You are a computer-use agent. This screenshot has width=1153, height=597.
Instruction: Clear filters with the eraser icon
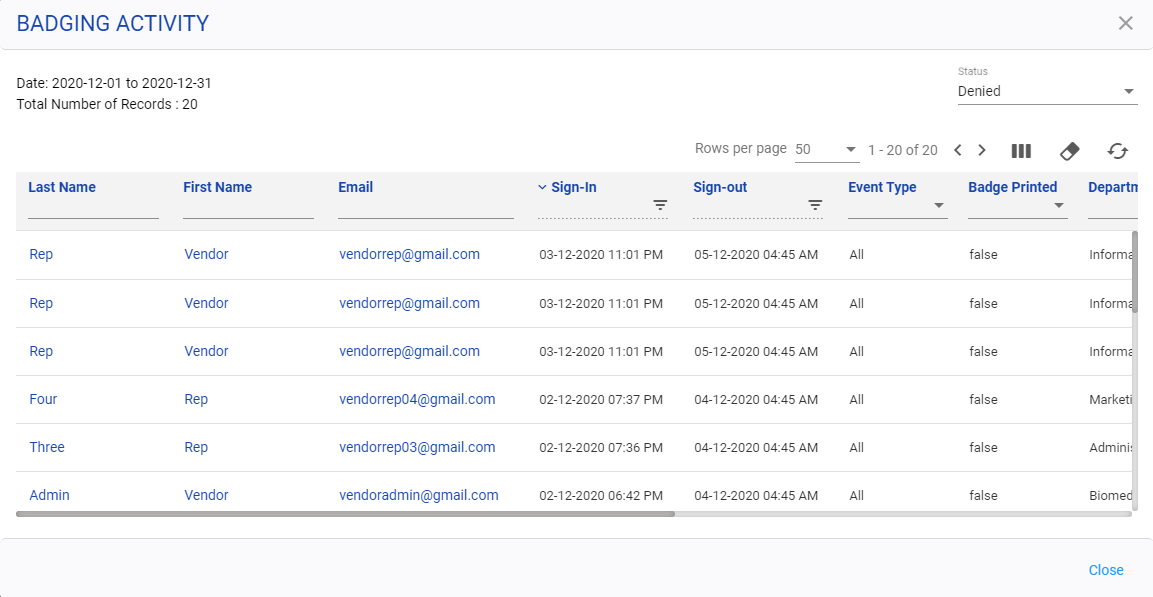point(1069,151)
